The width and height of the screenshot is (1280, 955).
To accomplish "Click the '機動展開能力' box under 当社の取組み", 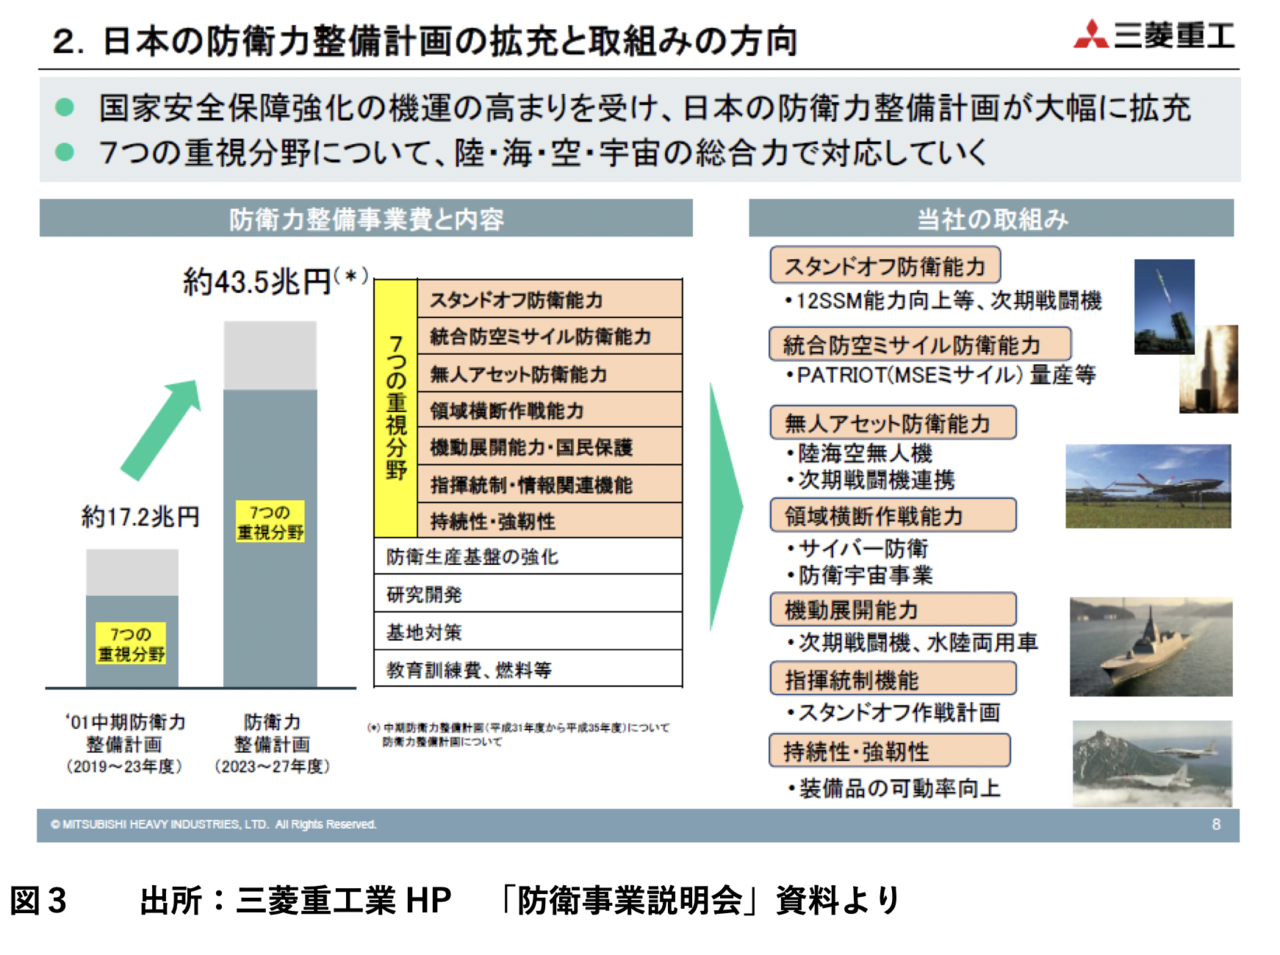I will 893,609.
